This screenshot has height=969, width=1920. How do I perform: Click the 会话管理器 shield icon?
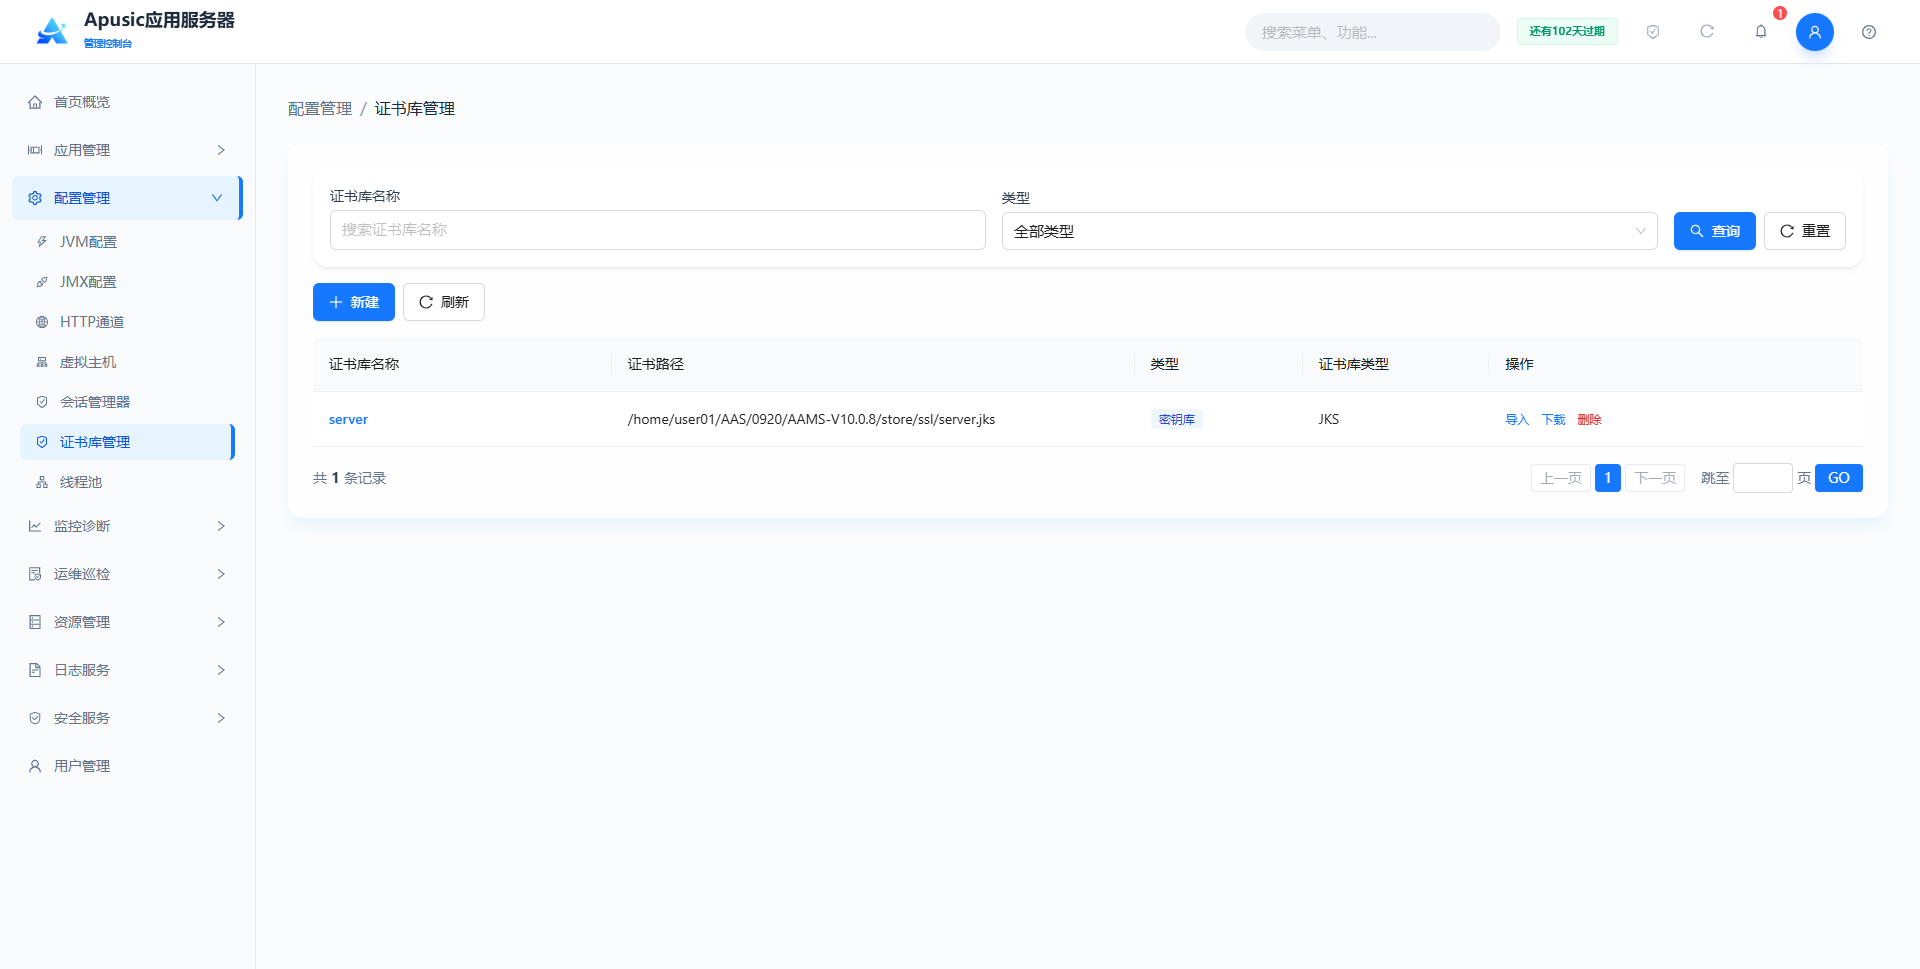tap(42, 402)
